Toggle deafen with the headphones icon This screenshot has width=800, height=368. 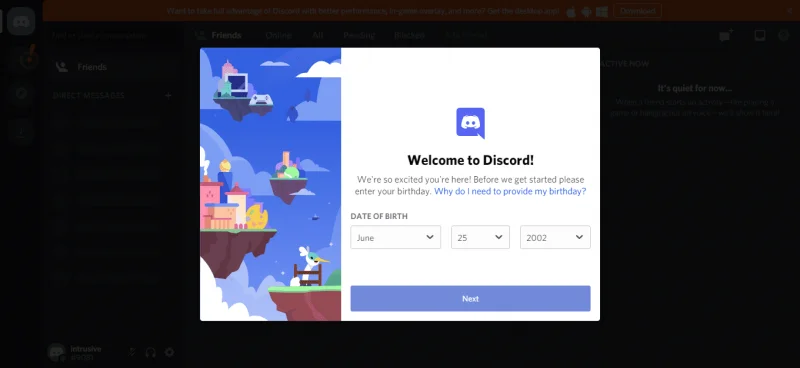151,352
